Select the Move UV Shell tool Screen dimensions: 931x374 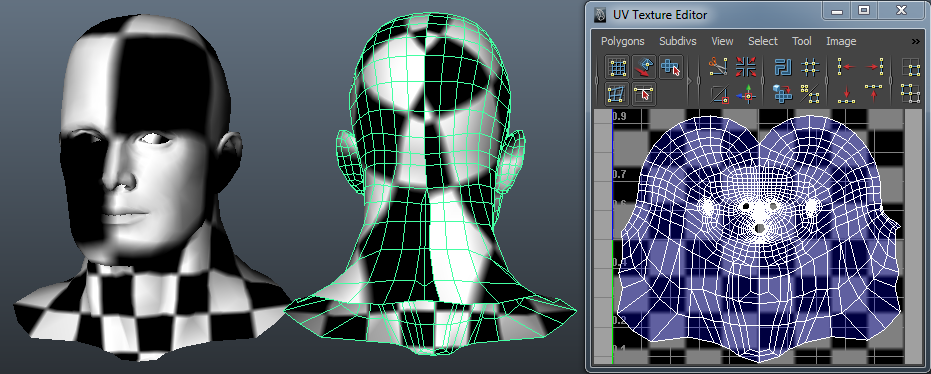(644, 67)
